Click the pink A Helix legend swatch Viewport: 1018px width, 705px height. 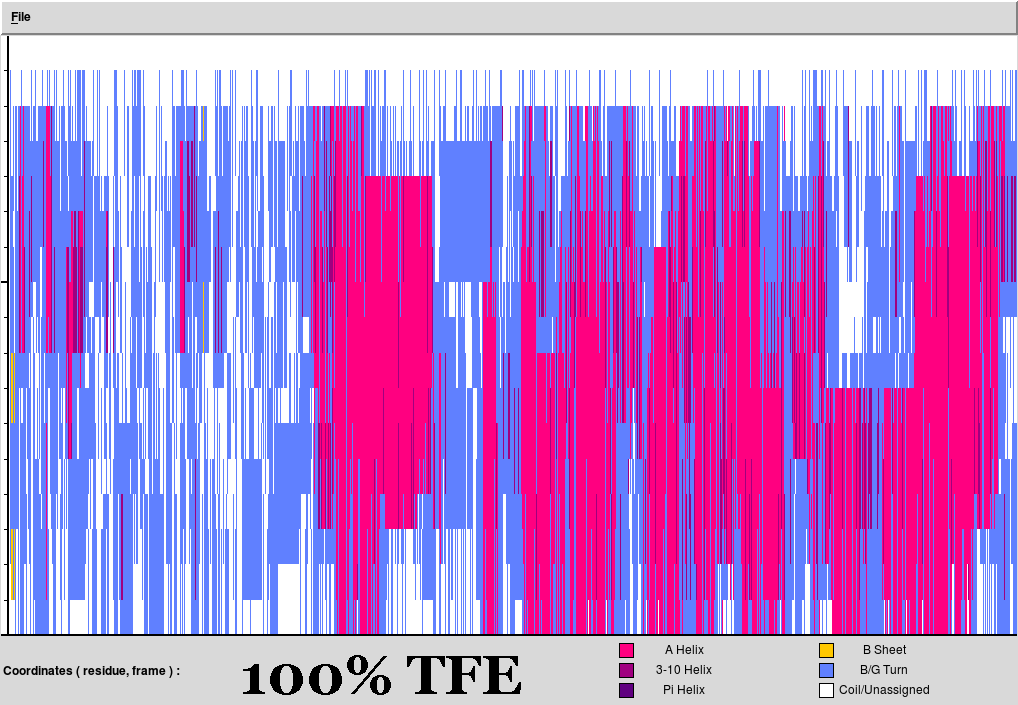point(627,650)
